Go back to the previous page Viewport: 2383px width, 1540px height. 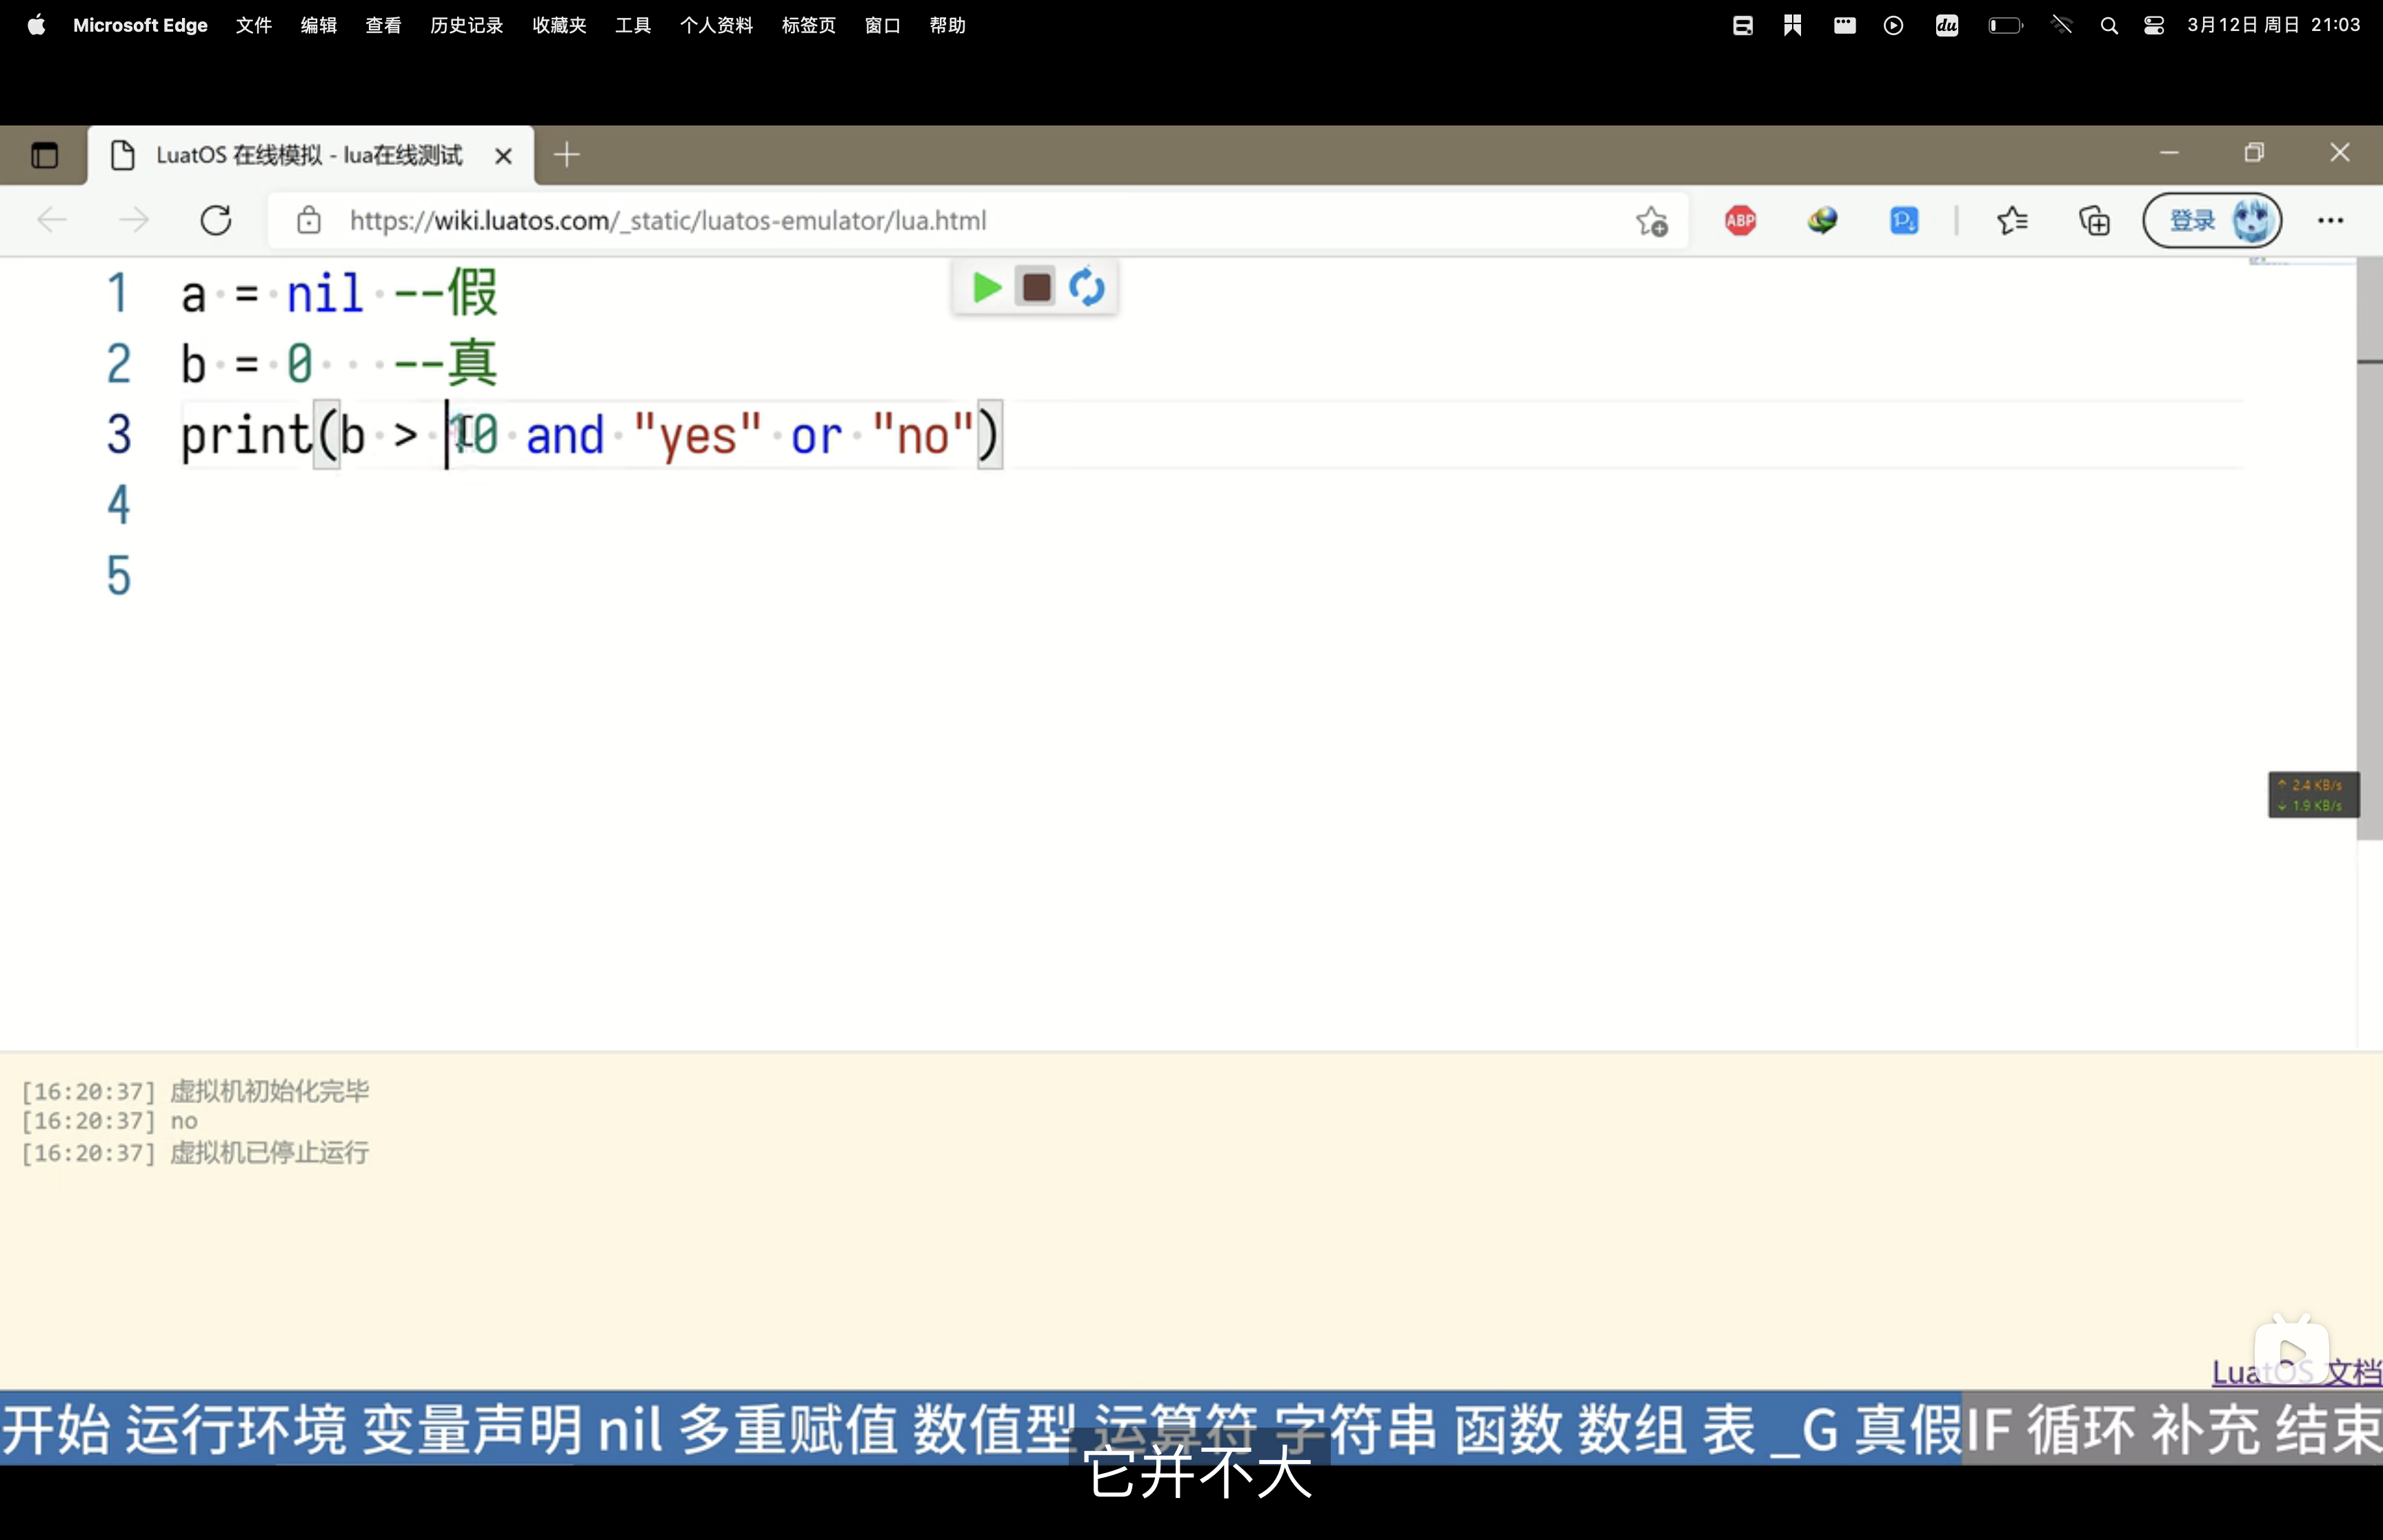point(52,220)
